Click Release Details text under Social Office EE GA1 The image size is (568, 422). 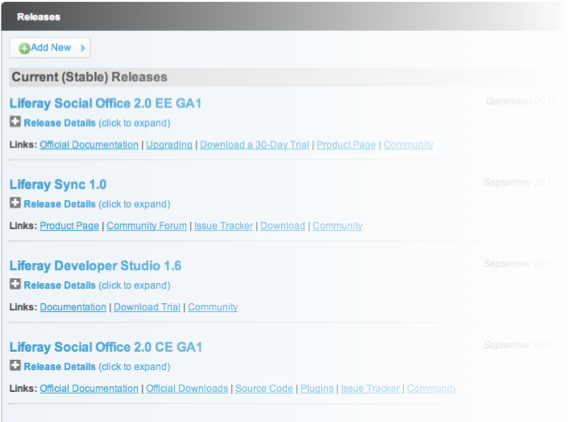59,123
